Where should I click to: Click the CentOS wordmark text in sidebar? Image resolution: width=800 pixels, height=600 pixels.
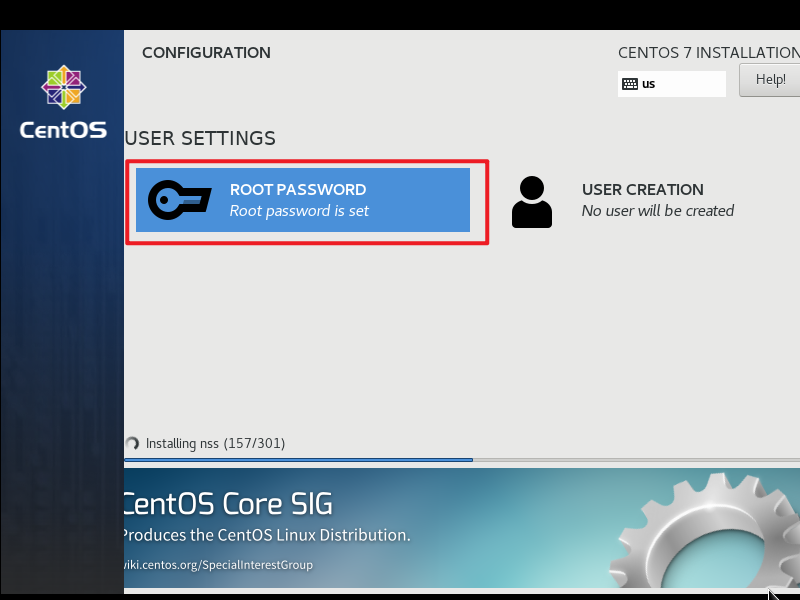click(x=63, y=130)
